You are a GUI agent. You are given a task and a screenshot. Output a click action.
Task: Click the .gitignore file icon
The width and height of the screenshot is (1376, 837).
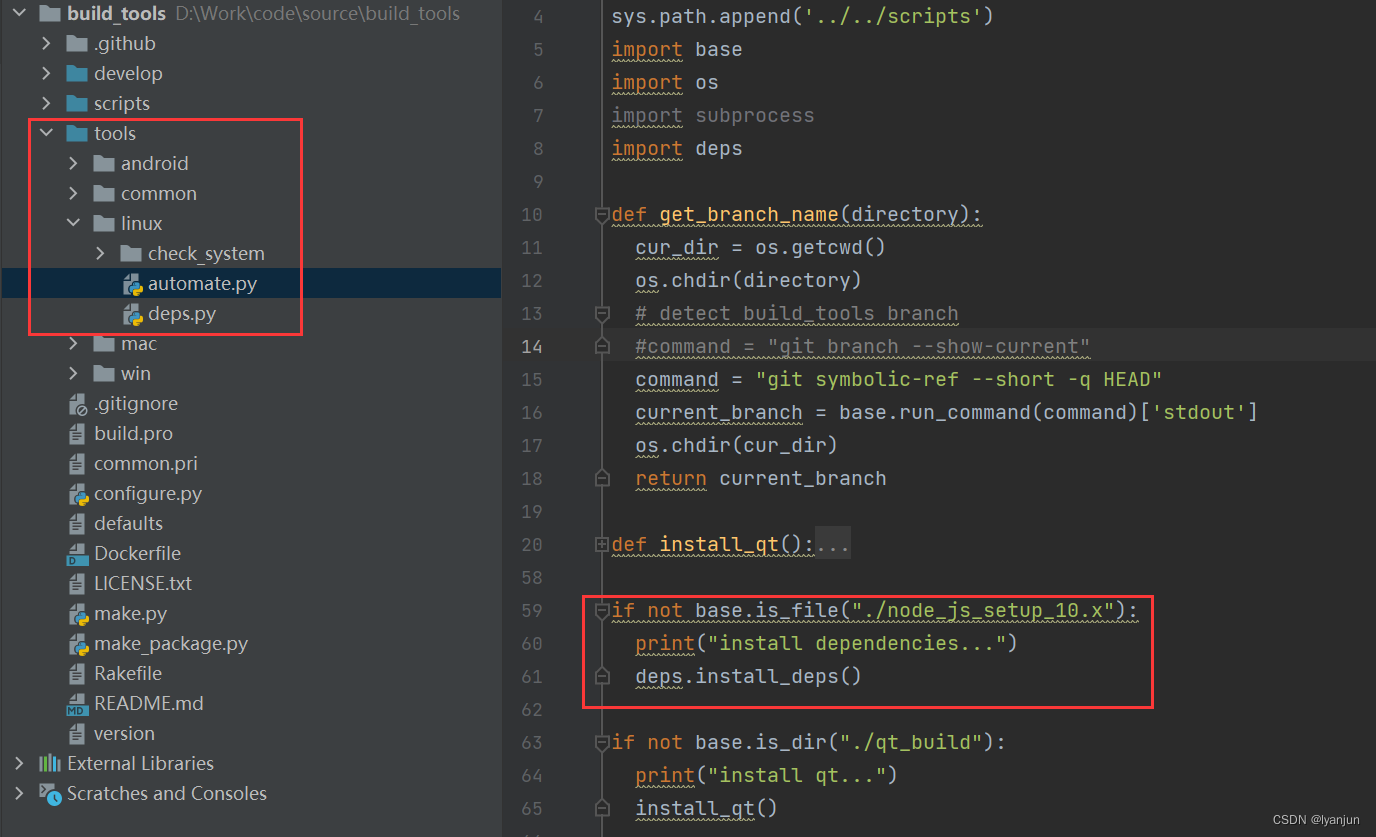pyautogui.click(x=78, y=404)
